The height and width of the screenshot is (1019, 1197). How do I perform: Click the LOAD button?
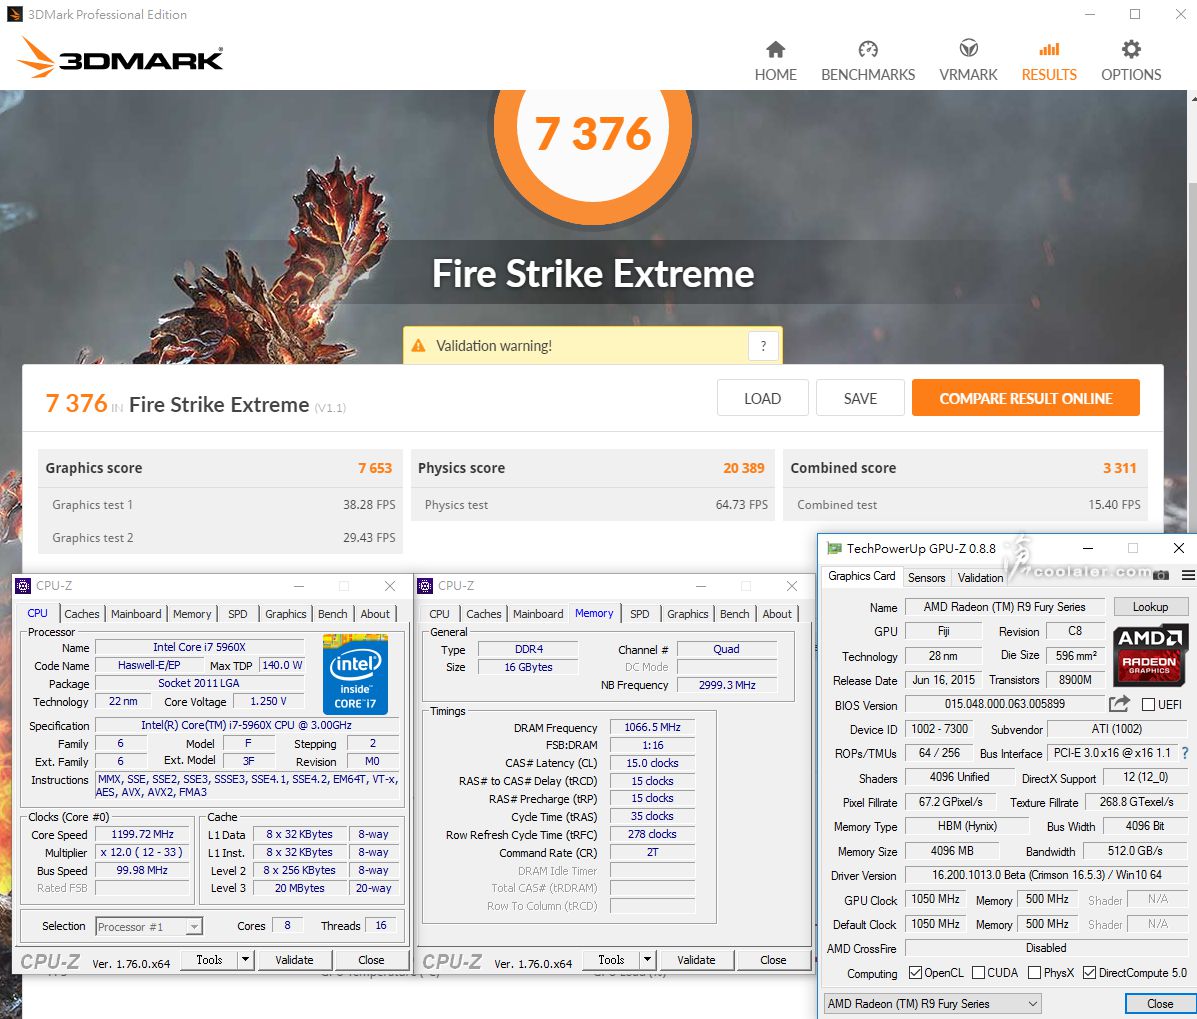pos(762,398)
